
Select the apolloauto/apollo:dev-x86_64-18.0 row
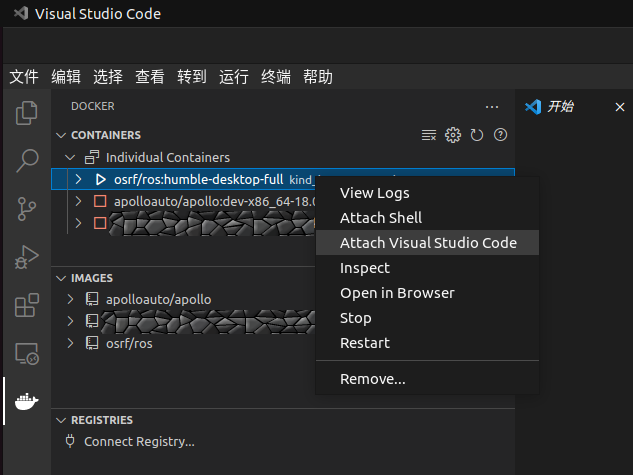tap(184, 201)
